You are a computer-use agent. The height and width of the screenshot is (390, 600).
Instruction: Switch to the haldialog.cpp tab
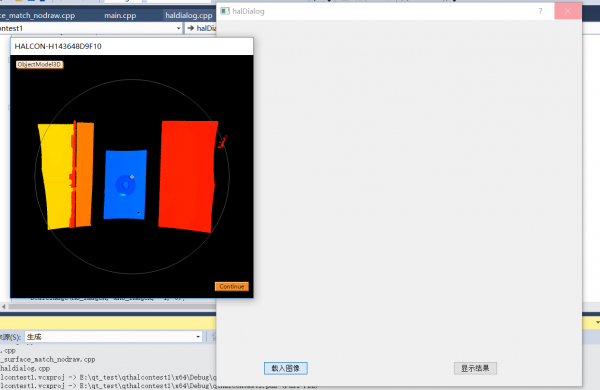pos(189,15)
